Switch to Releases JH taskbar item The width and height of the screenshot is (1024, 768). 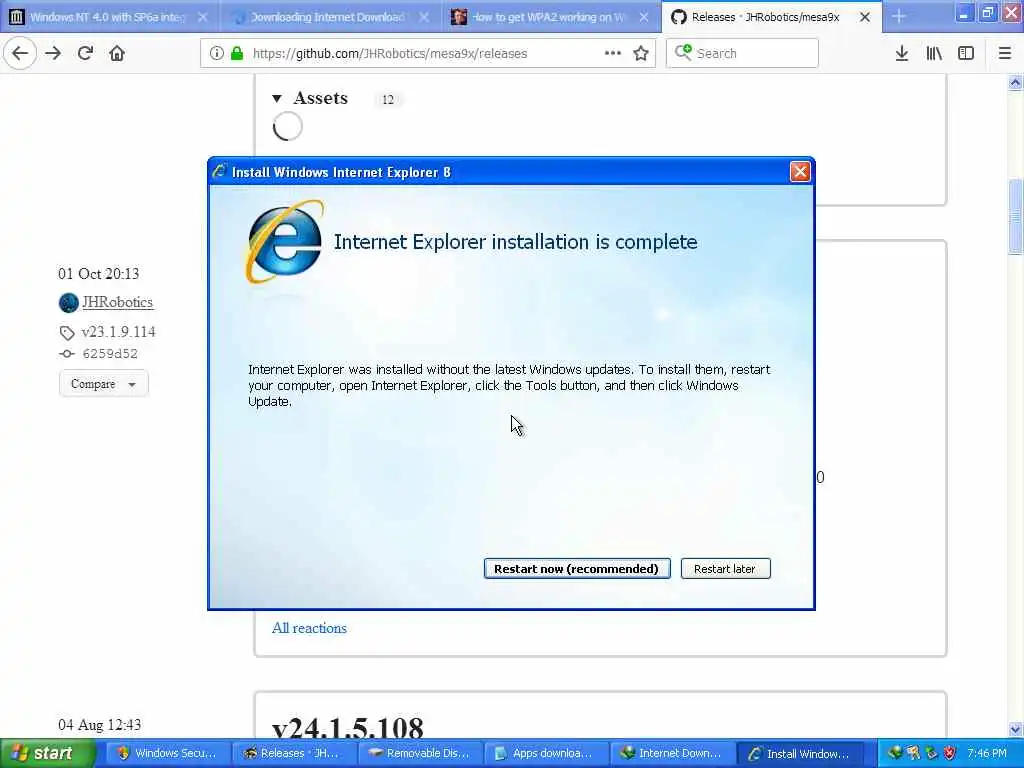[293, 754]
